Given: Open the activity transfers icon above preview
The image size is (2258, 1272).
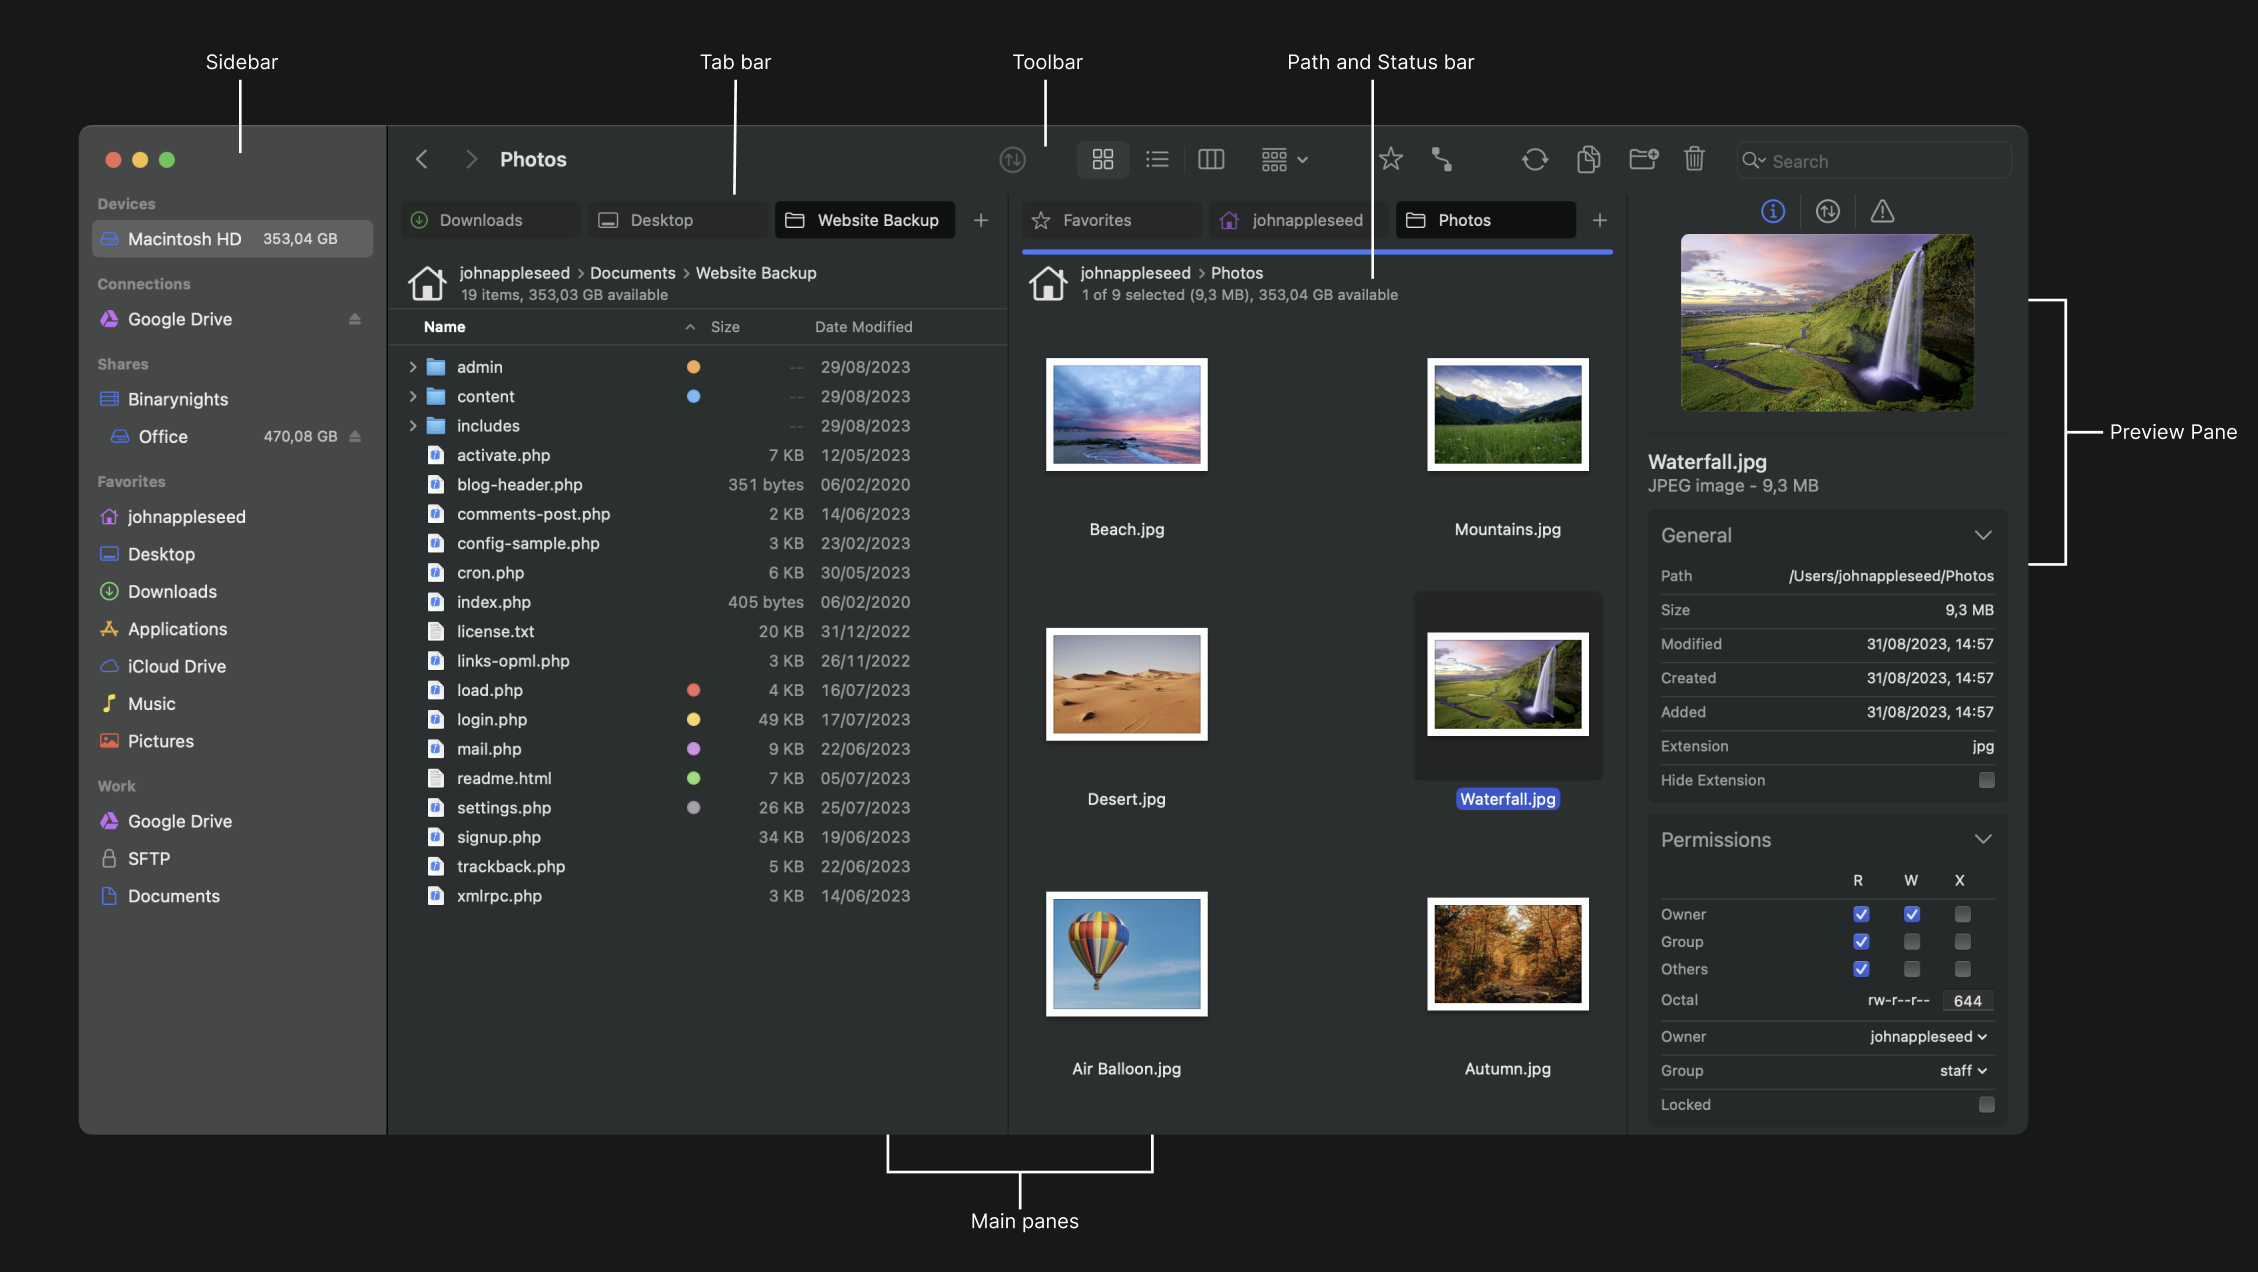Looking at the screenshot, I should [1828, 211].
